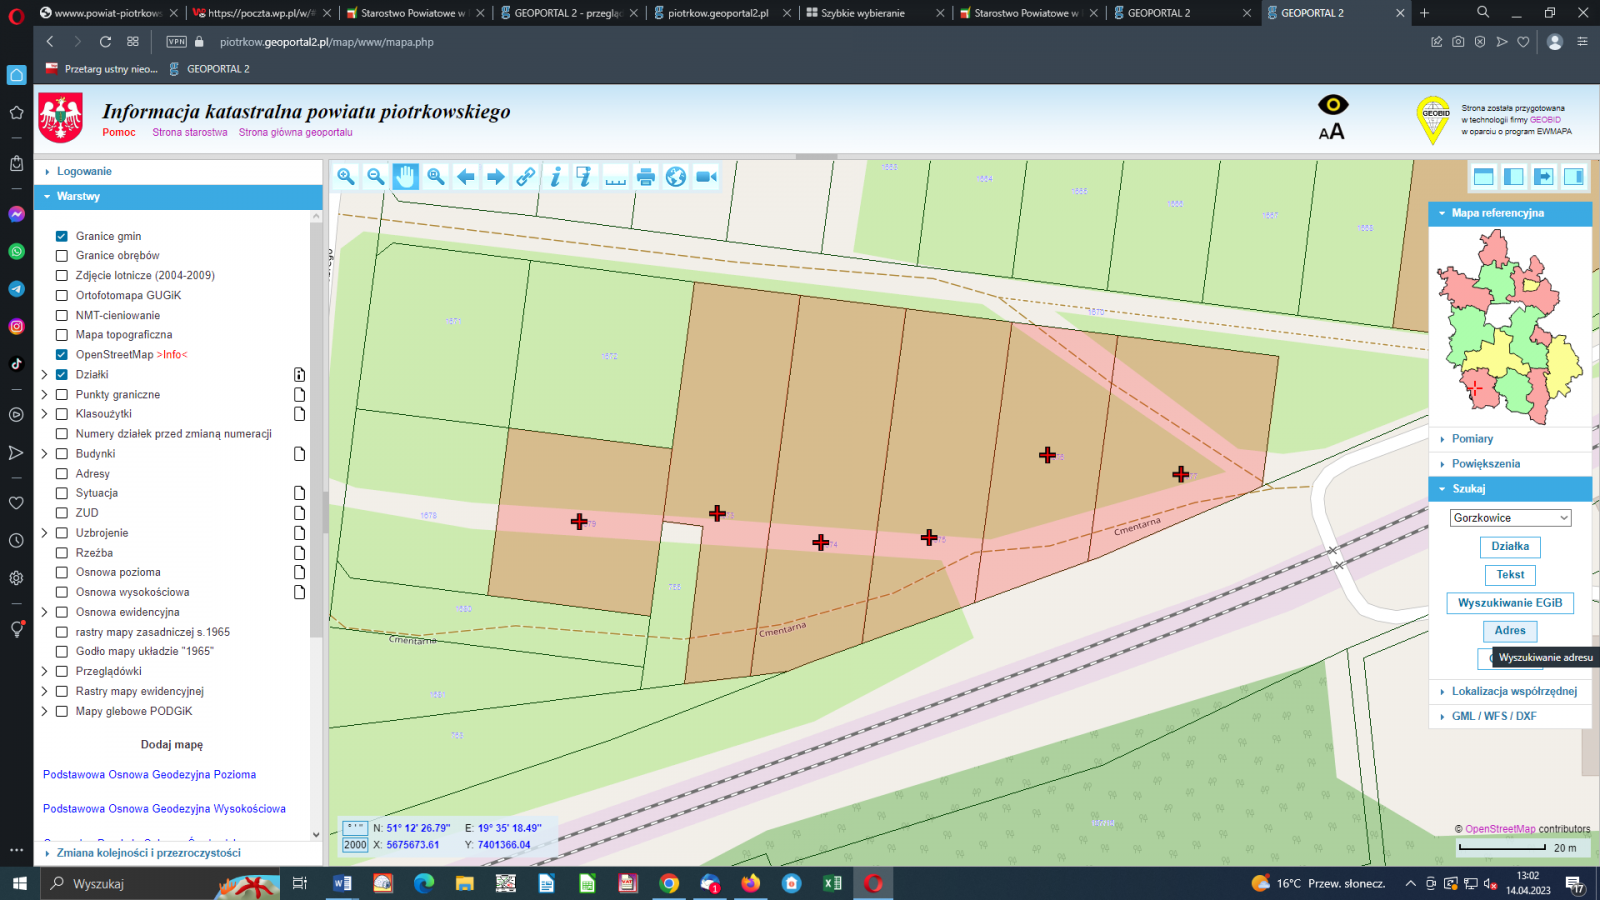Activate the pan hand tool
This screenshot has height=900, width=1600.
(x=405, y=177)
